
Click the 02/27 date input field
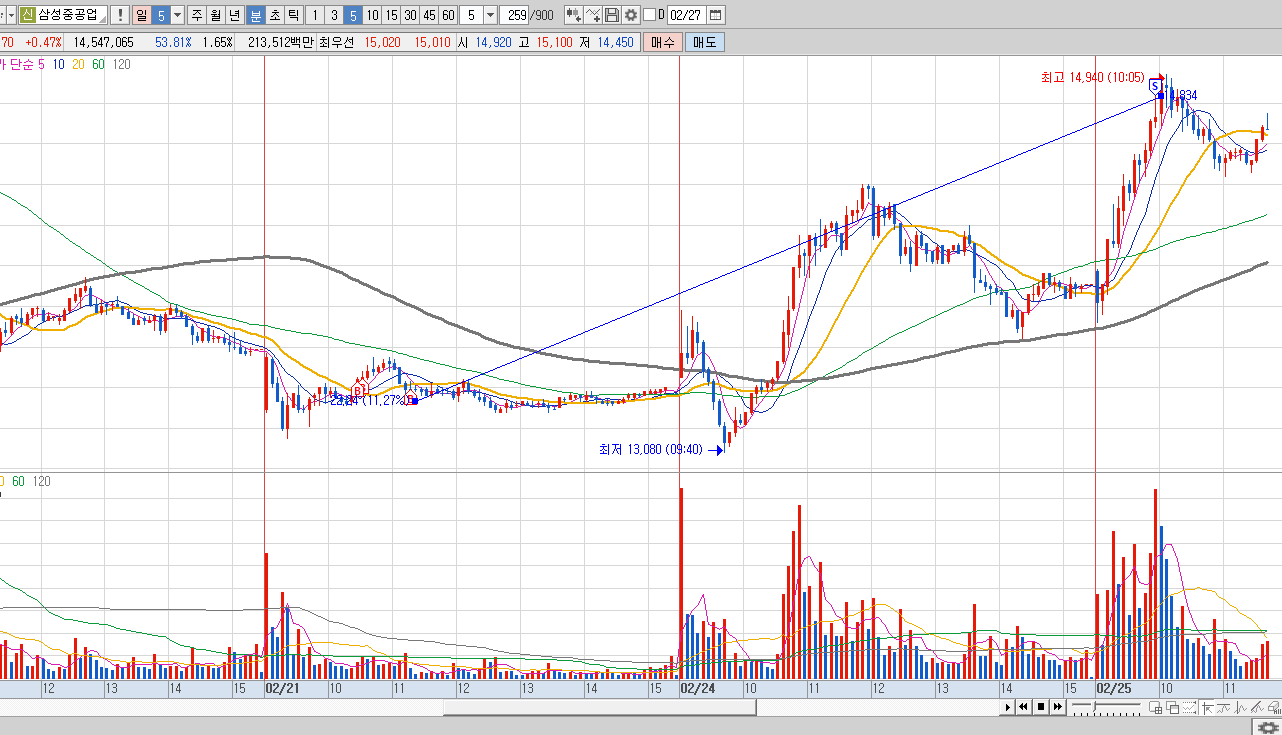[686, 15]
